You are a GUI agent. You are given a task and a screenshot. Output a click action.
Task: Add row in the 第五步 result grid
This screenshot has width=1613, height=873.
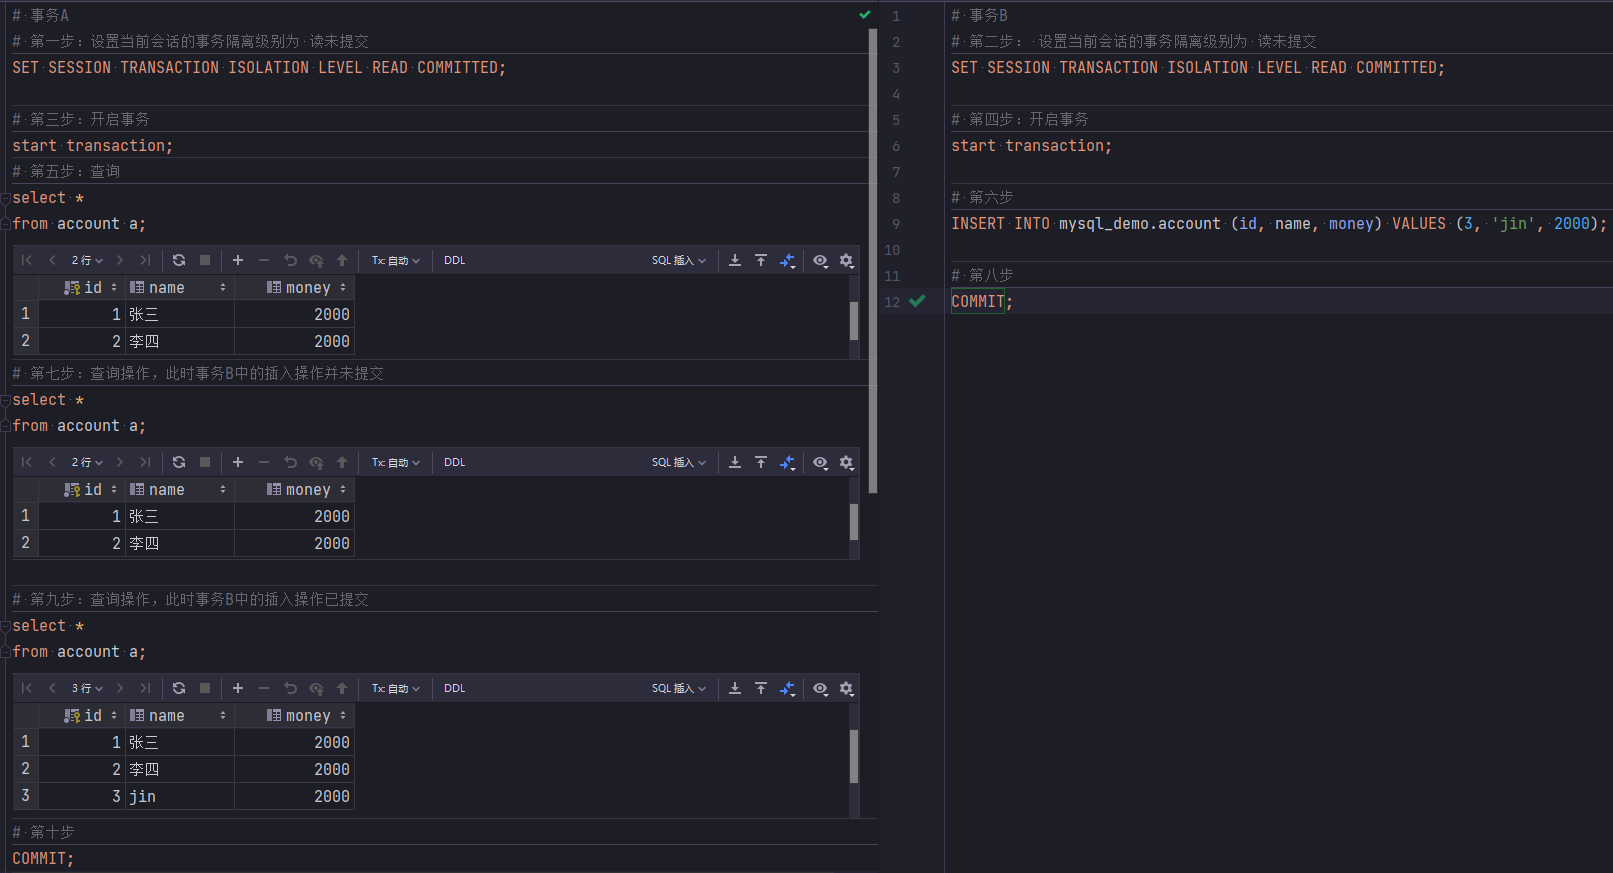click(x=238, y=260)
